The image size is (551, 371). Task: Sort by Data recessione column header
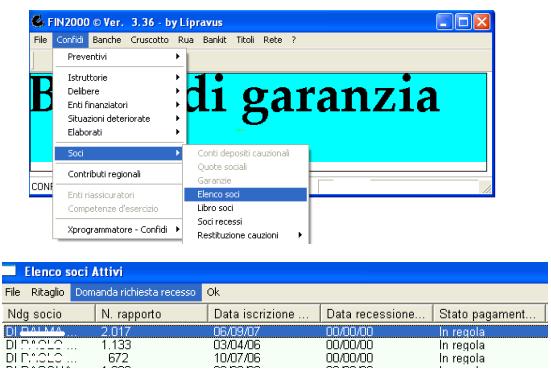[x=376, y=314]
